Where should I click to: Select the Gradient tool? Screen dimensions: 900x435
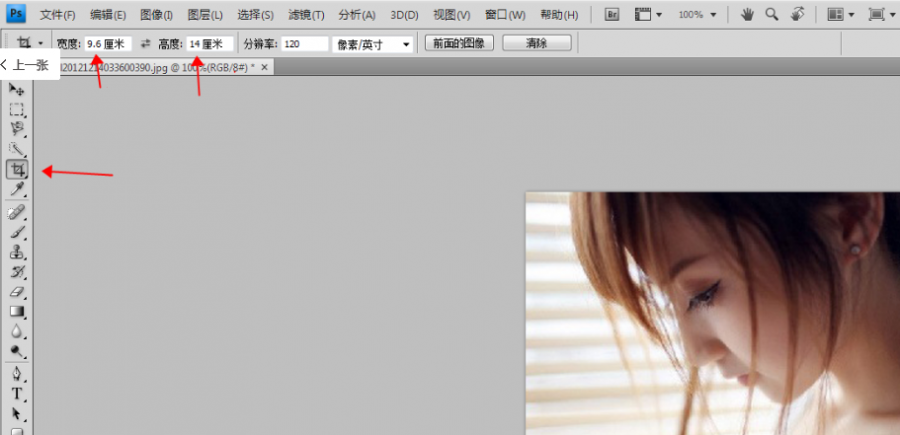[x=17, y=312]
